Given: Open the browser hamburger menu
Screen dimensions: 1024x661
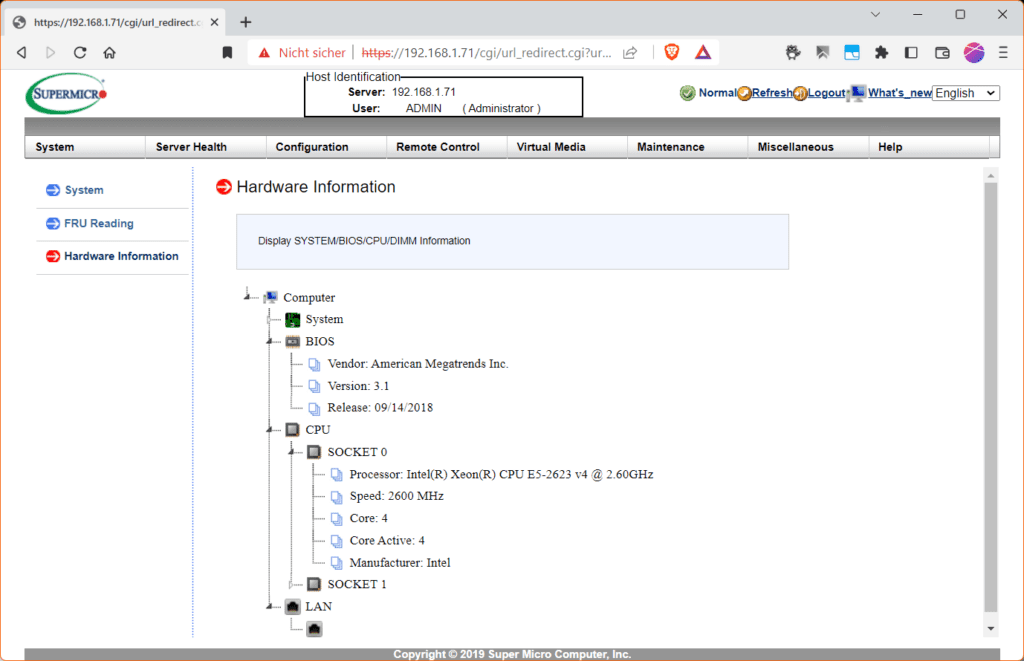Looking at the screenshot, I should (1003, 53).
